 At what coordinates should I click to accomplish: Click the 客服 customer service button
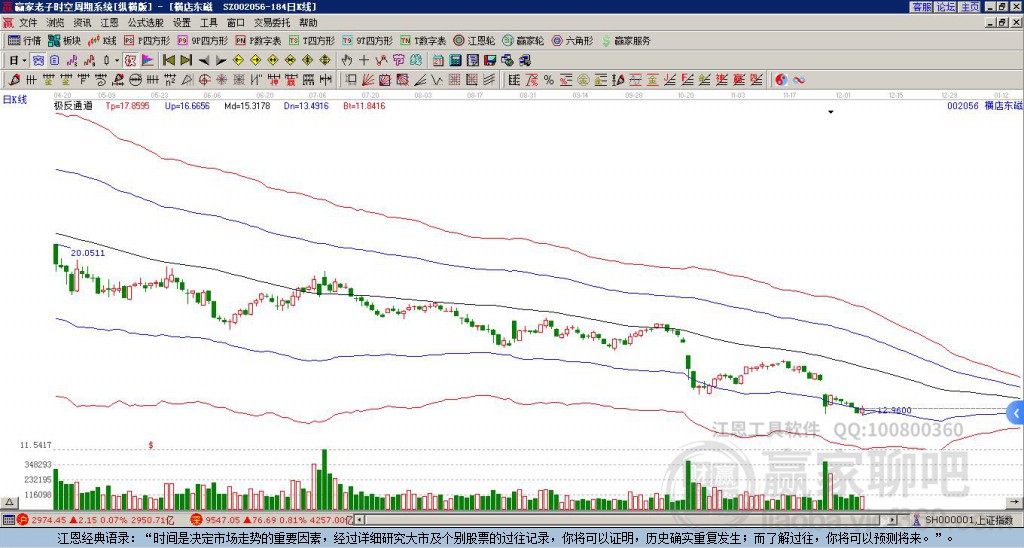[921, 7]
